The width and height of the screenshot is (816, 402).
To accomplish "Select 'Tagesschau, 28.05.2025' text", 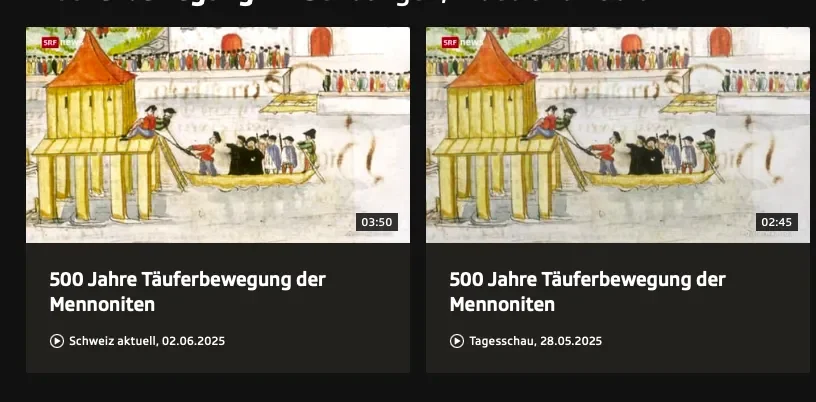I will coord(536,341).
